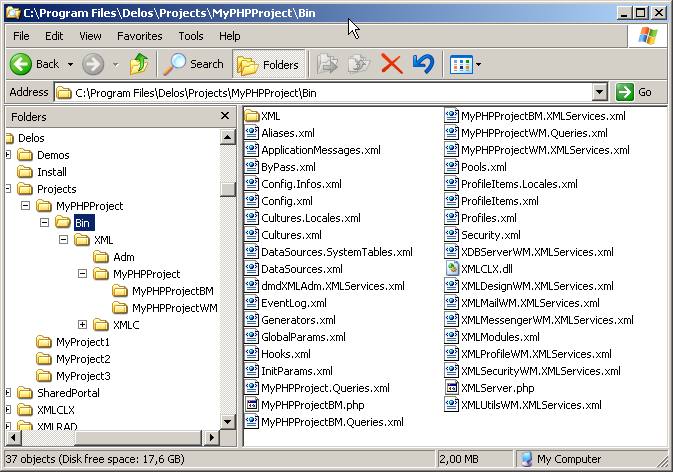
Task: Open the Tools menu
Action: point(190,36)
